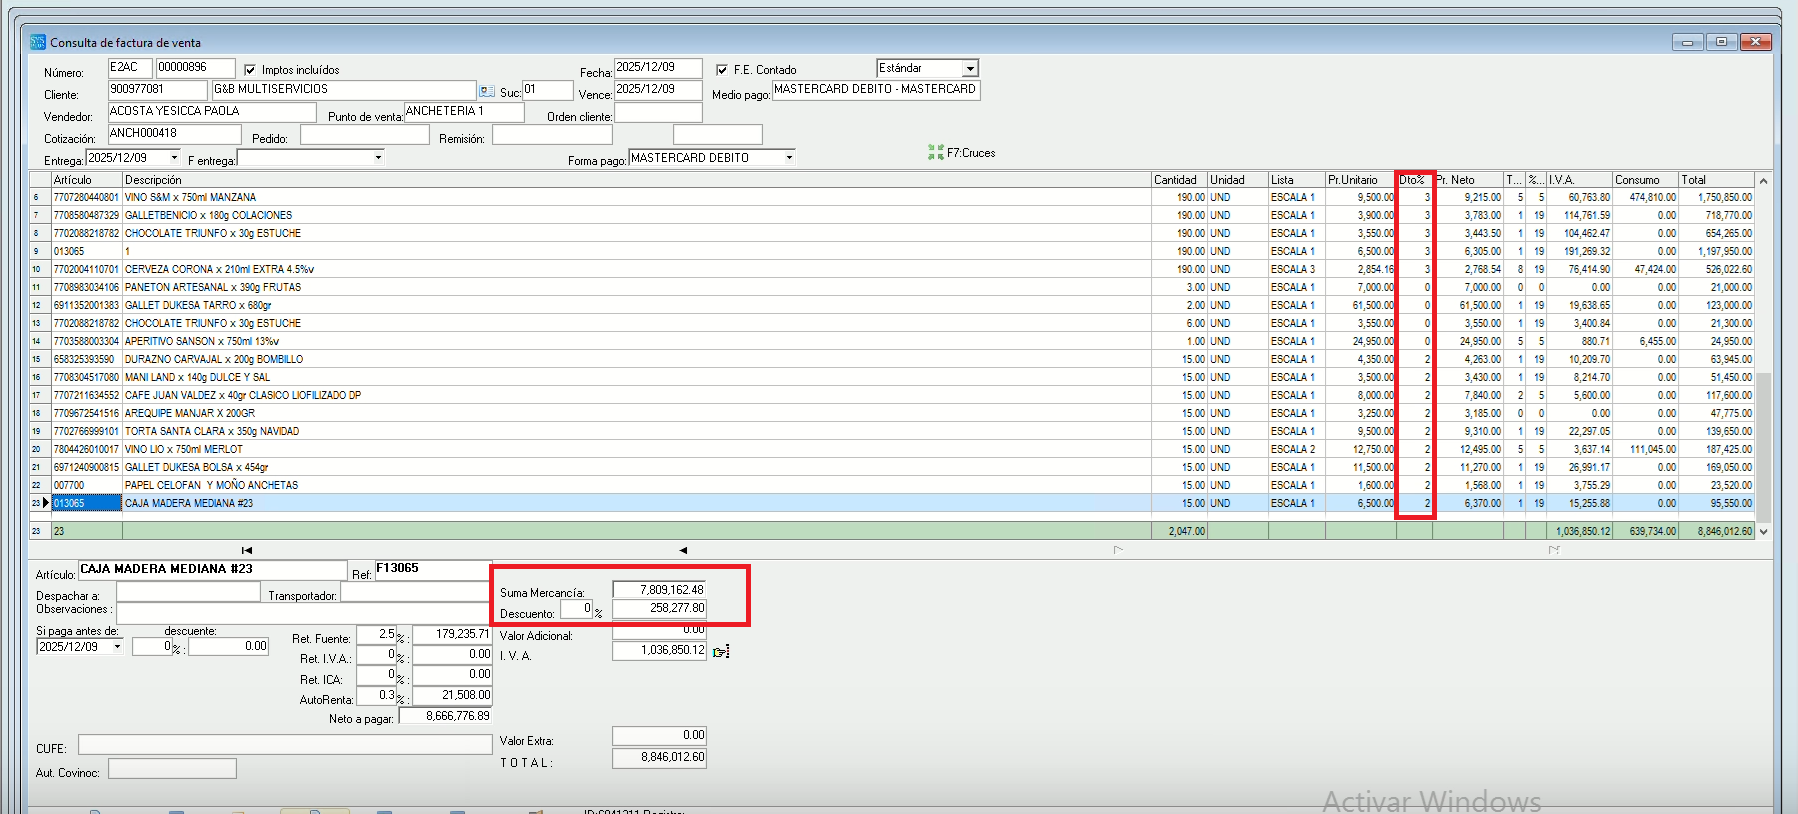
Task: Click the Cotización field ANCH000418
Action: 174,134
